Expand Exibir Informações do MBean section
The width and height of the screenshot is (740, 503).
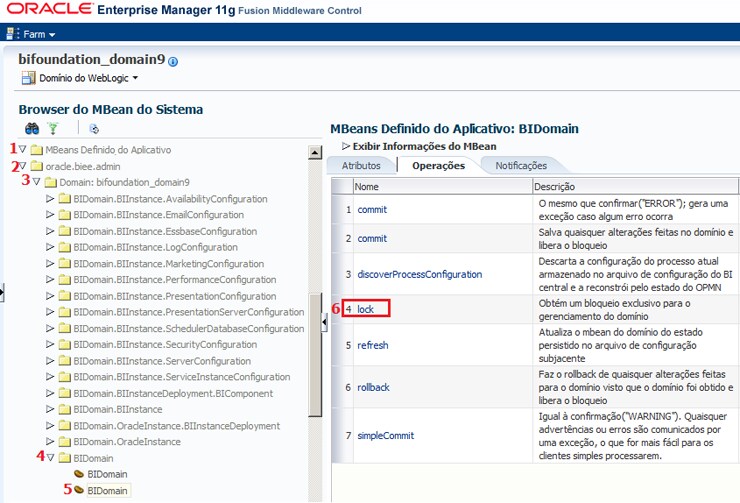[x=346, y=146]
